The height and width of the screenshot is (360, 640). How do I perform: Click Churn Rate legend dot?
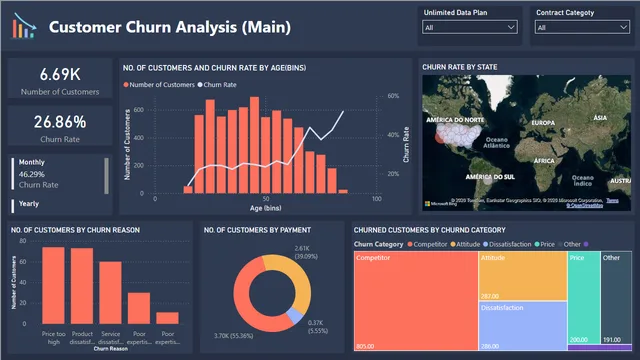(200, 85)
